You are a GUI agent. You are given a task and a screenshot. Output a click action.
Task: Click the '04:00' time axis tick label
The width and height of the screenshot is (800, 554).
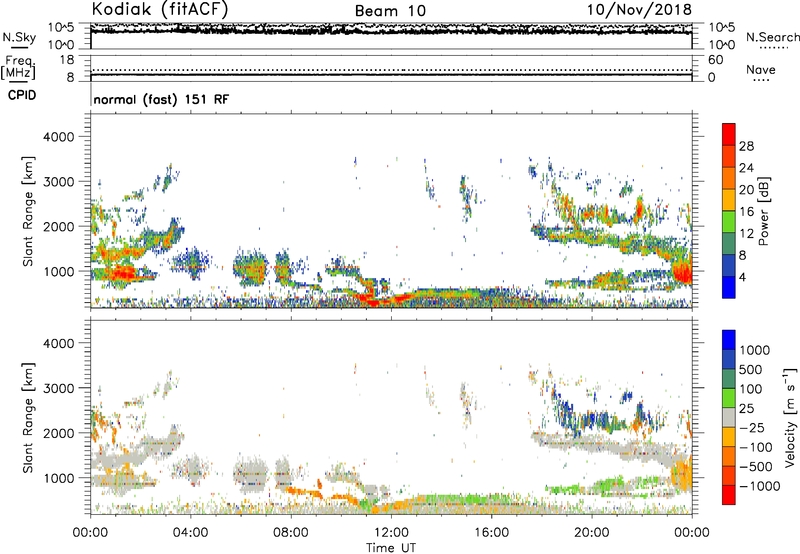tap(191, 533)
